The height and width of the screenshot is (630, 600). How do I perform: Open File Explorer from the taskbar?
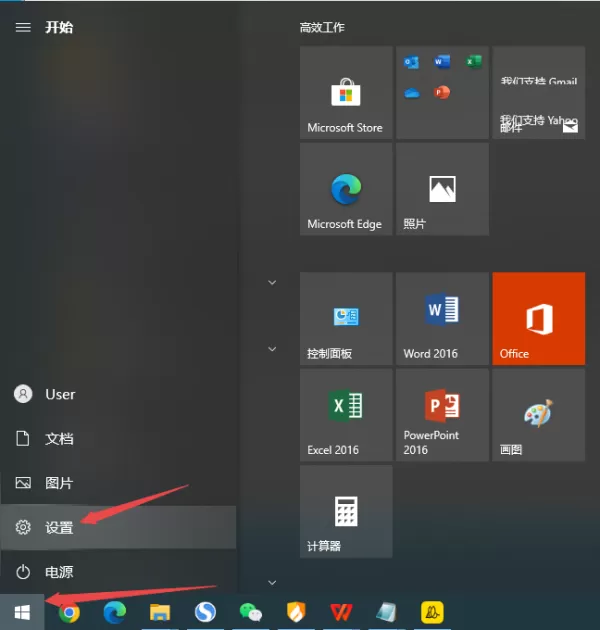click(160, 612)
